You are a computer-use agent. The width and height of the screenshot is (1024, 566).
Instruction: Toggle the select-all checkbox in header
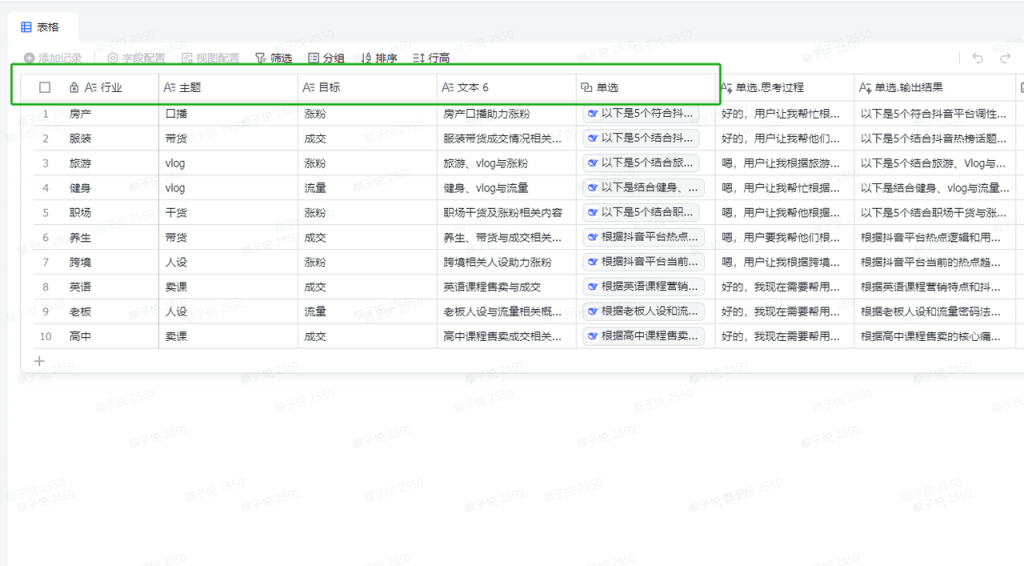45,88
